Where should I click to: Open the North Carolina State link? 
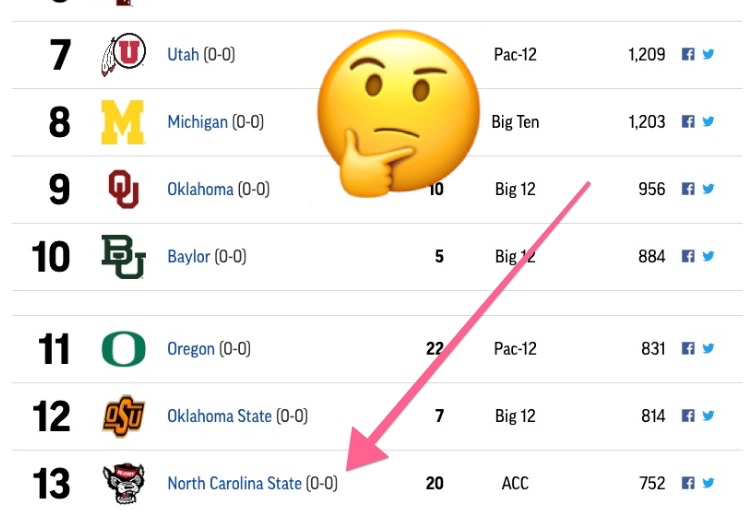[x=234, y=483]
